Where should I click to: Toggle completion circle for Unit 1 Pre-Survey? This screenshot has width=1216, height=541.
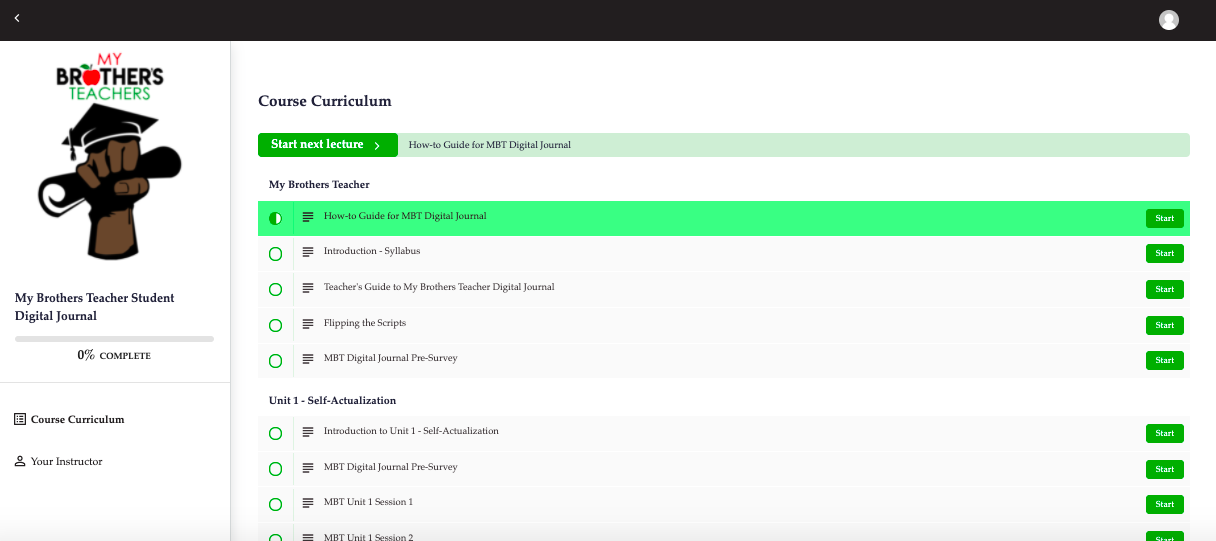click(x=276, y=470)
